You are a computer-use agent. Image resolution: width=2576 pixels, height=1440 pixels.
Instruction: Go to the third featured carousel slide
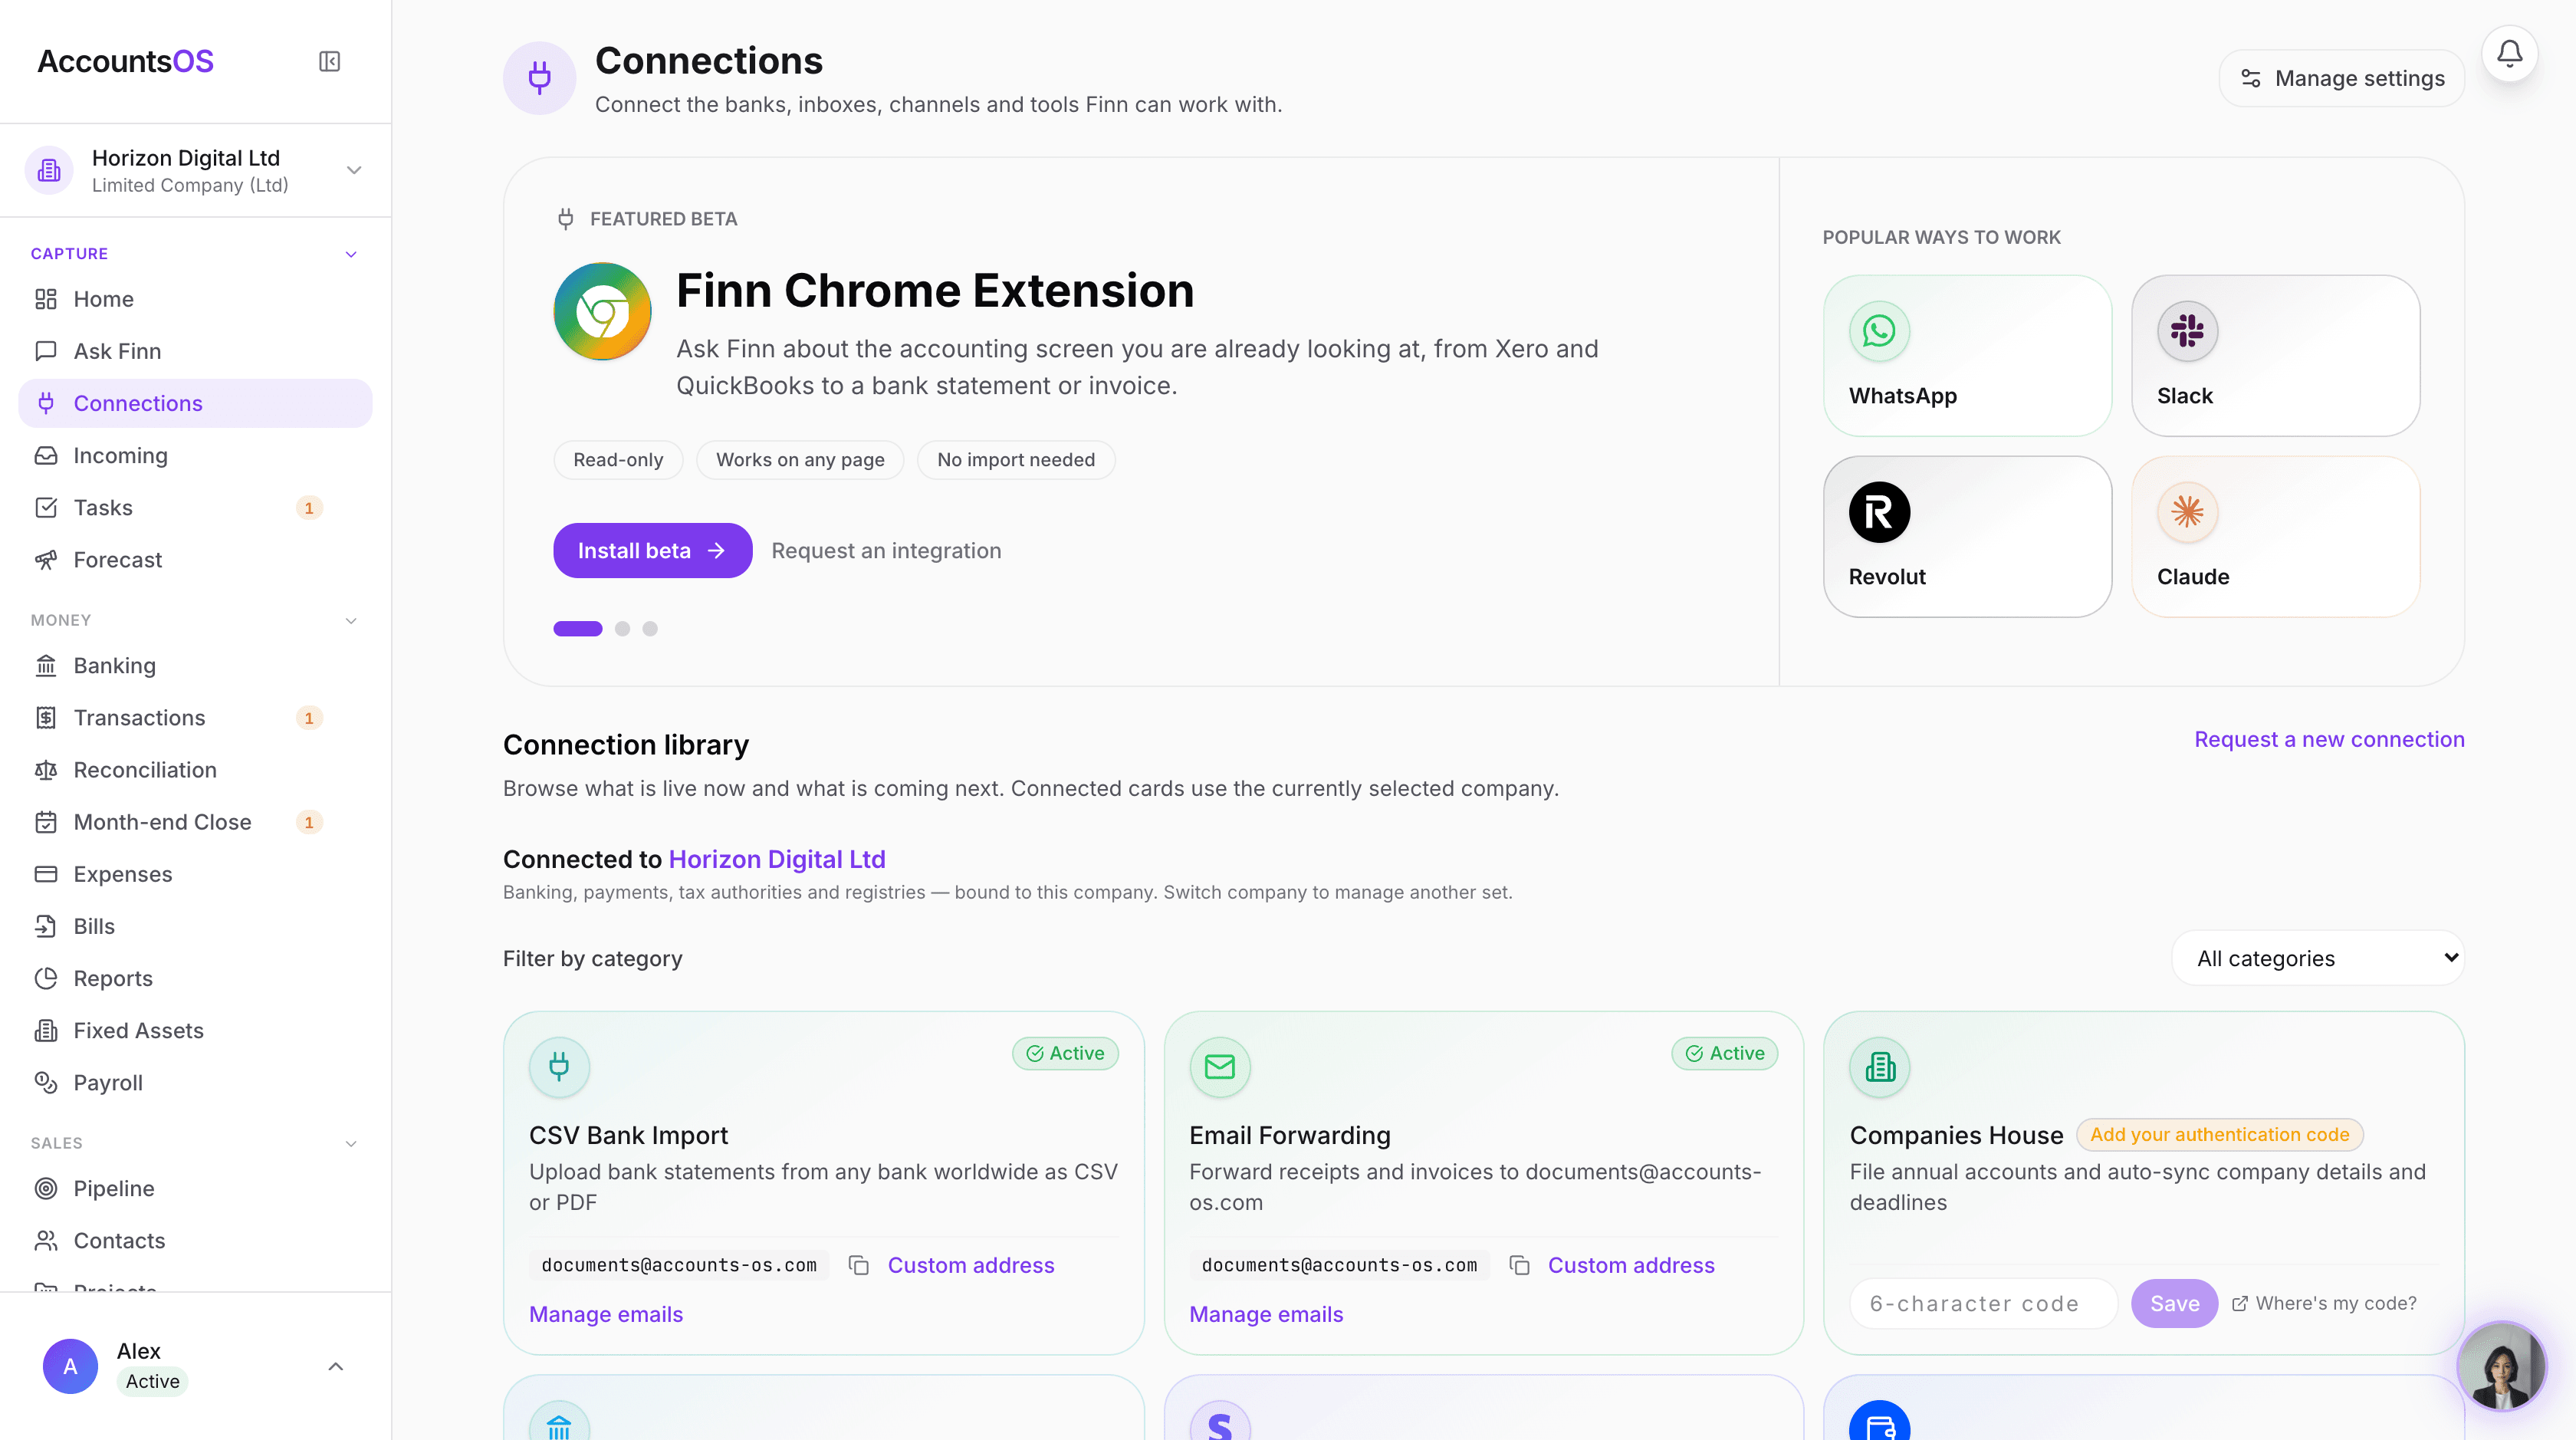650,628
